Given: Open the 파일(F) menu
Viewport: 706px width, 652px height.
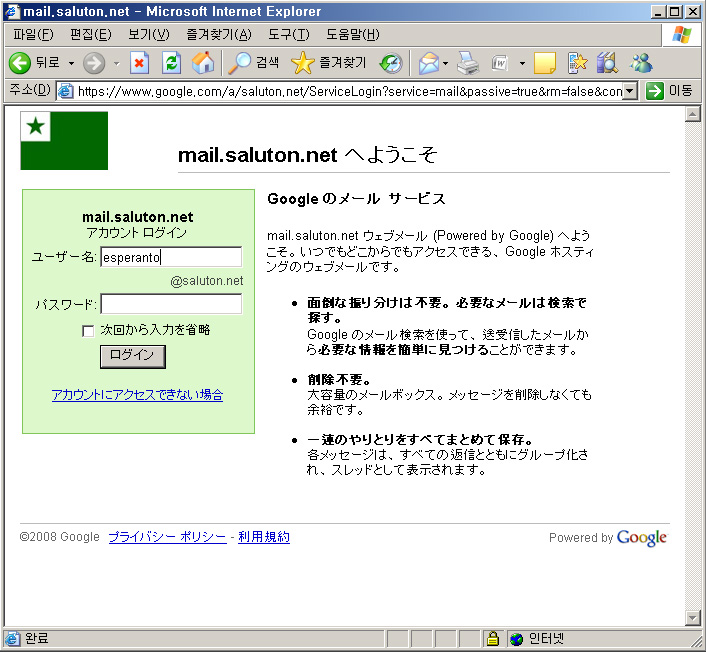Looking at the screenshot, I should pyautogui.click(x=33, y=35).
